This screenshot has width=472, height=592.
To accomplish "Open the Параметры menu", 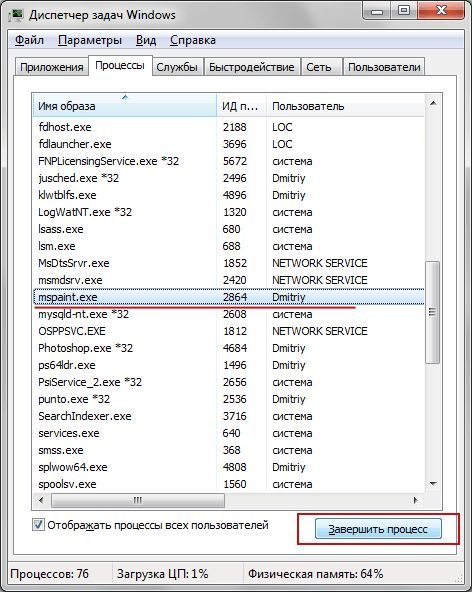I will coord(90,40).
